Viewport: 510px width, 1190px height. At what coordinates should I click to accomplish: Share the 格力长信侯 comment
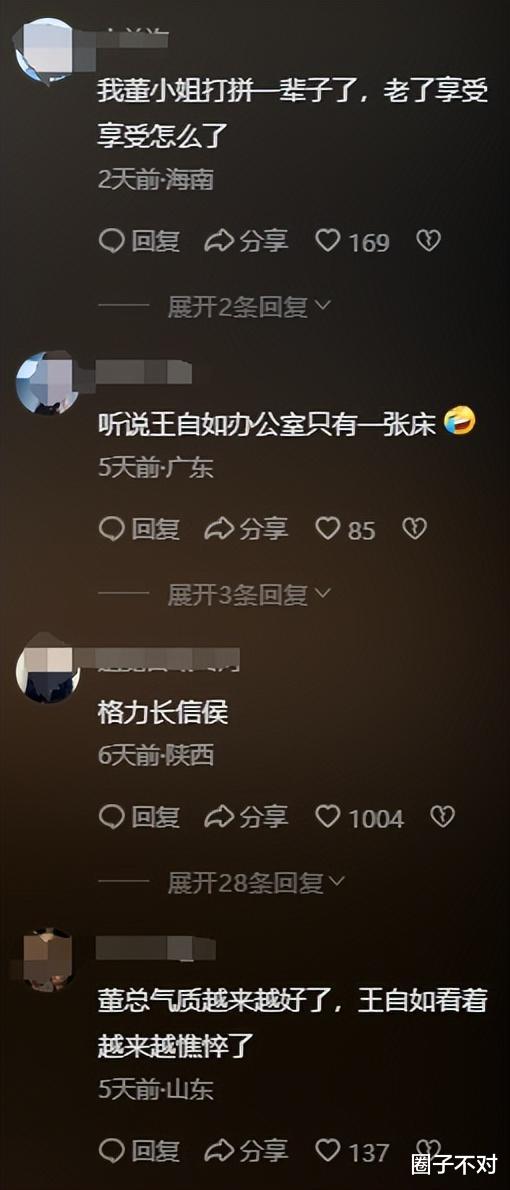tap(247, 817)
